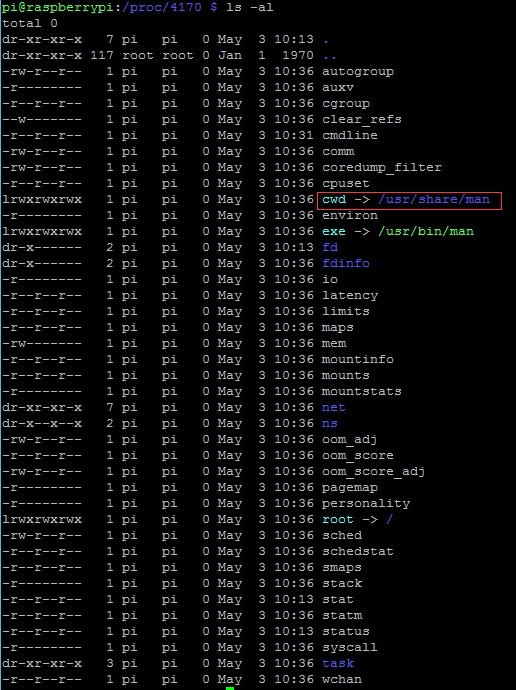This screenshot has width=516, height=690.
Task: Select the 'statm' entry
Action: (342, 616)
